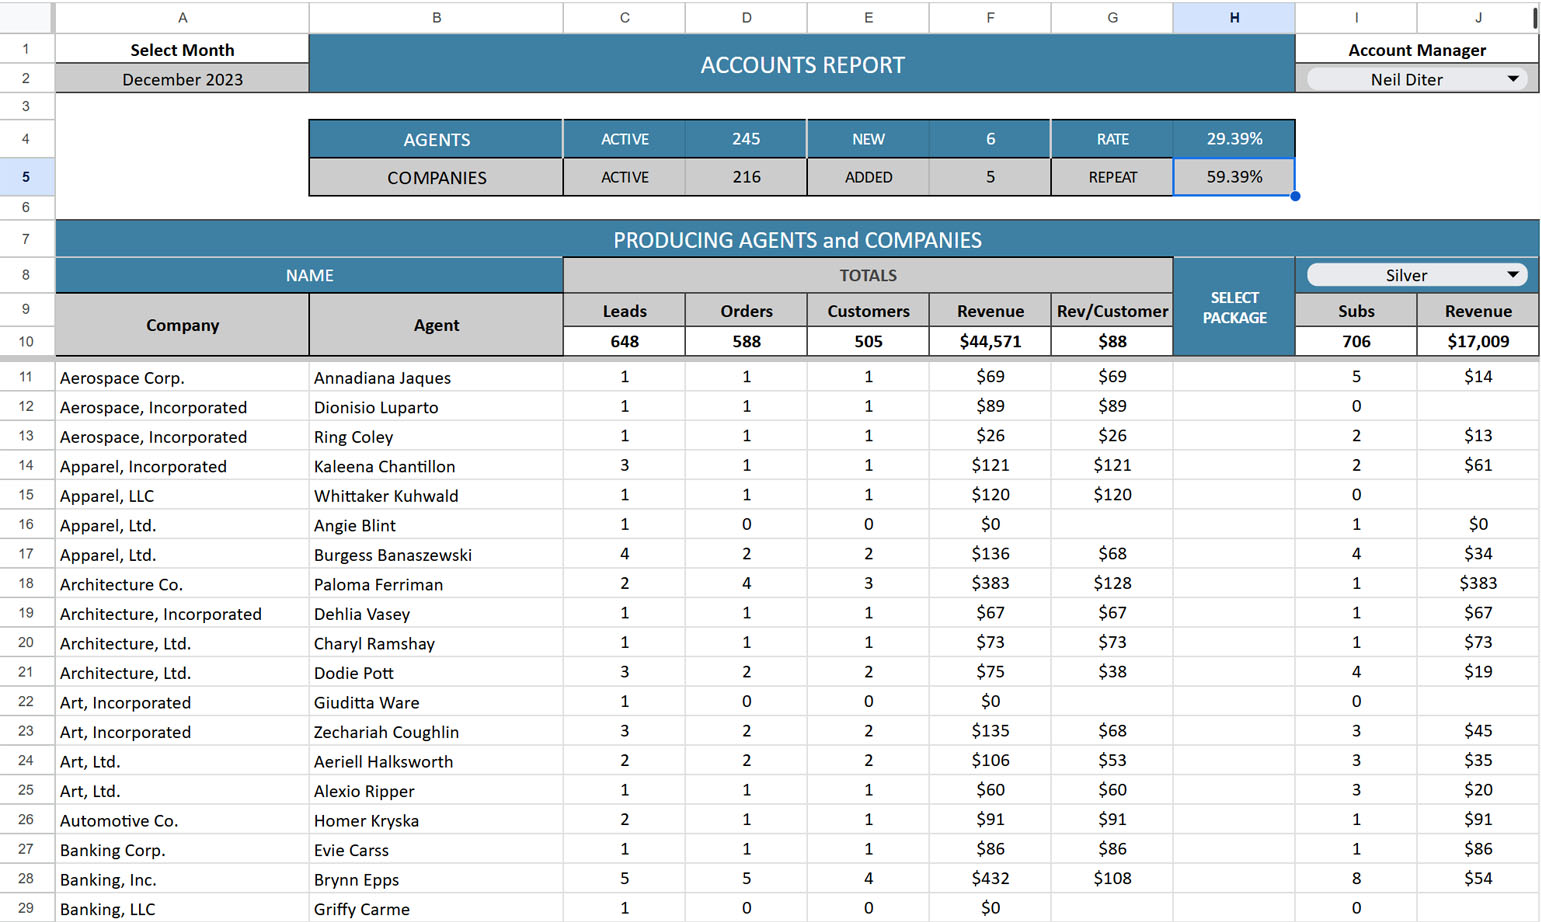Select column H header

coord(1233,17)
